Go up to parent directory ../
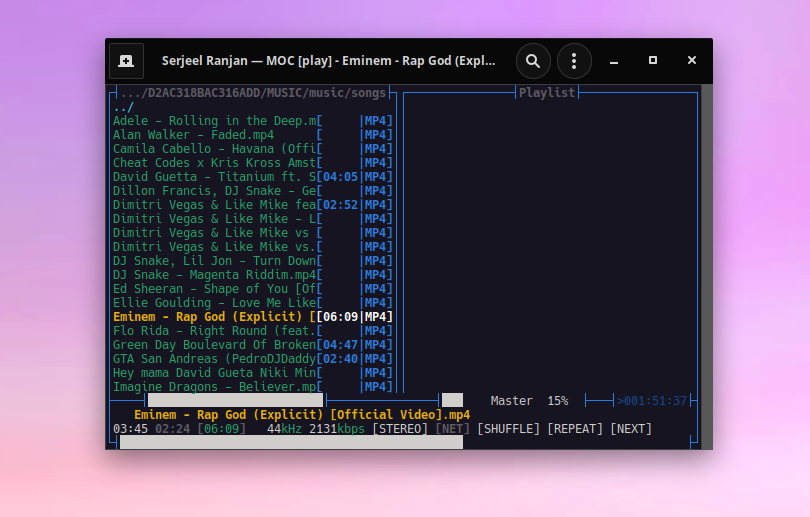The image size is (810, 517). [x=123, y=107]
